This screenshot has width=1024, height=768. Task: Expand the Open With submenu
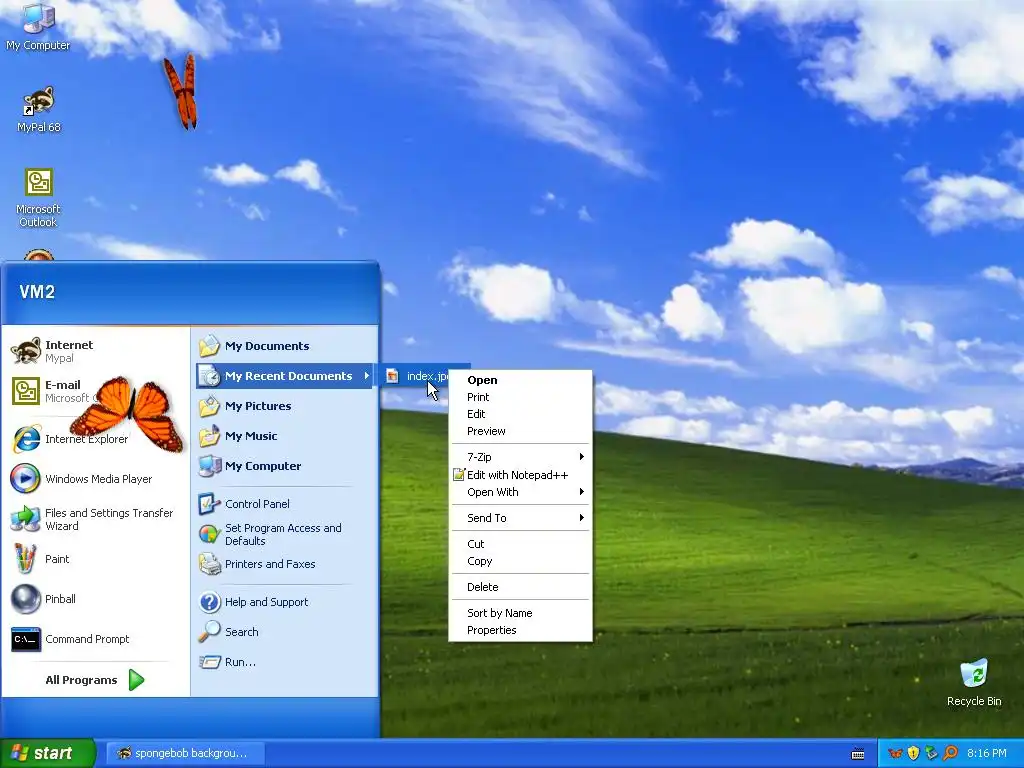(520, 492)
